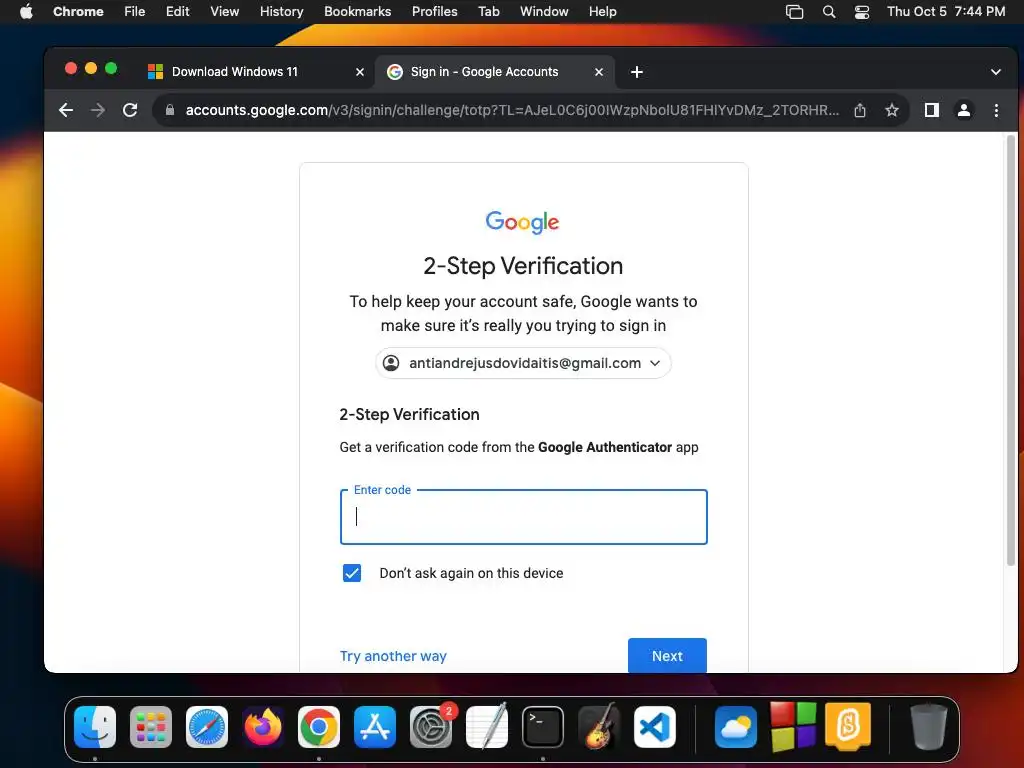Open Terminal from the Dock
The height and width of the screenshot is (768, 1024).
[x=543, y=727]
